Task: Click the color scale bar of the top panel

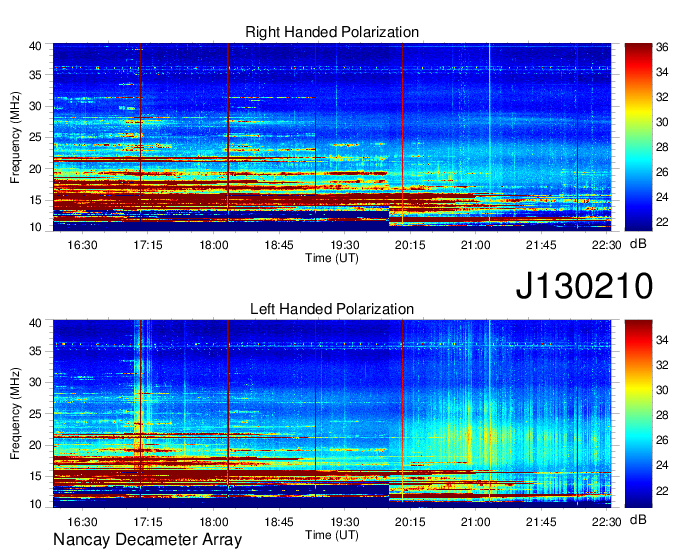Action: point(638,137)
